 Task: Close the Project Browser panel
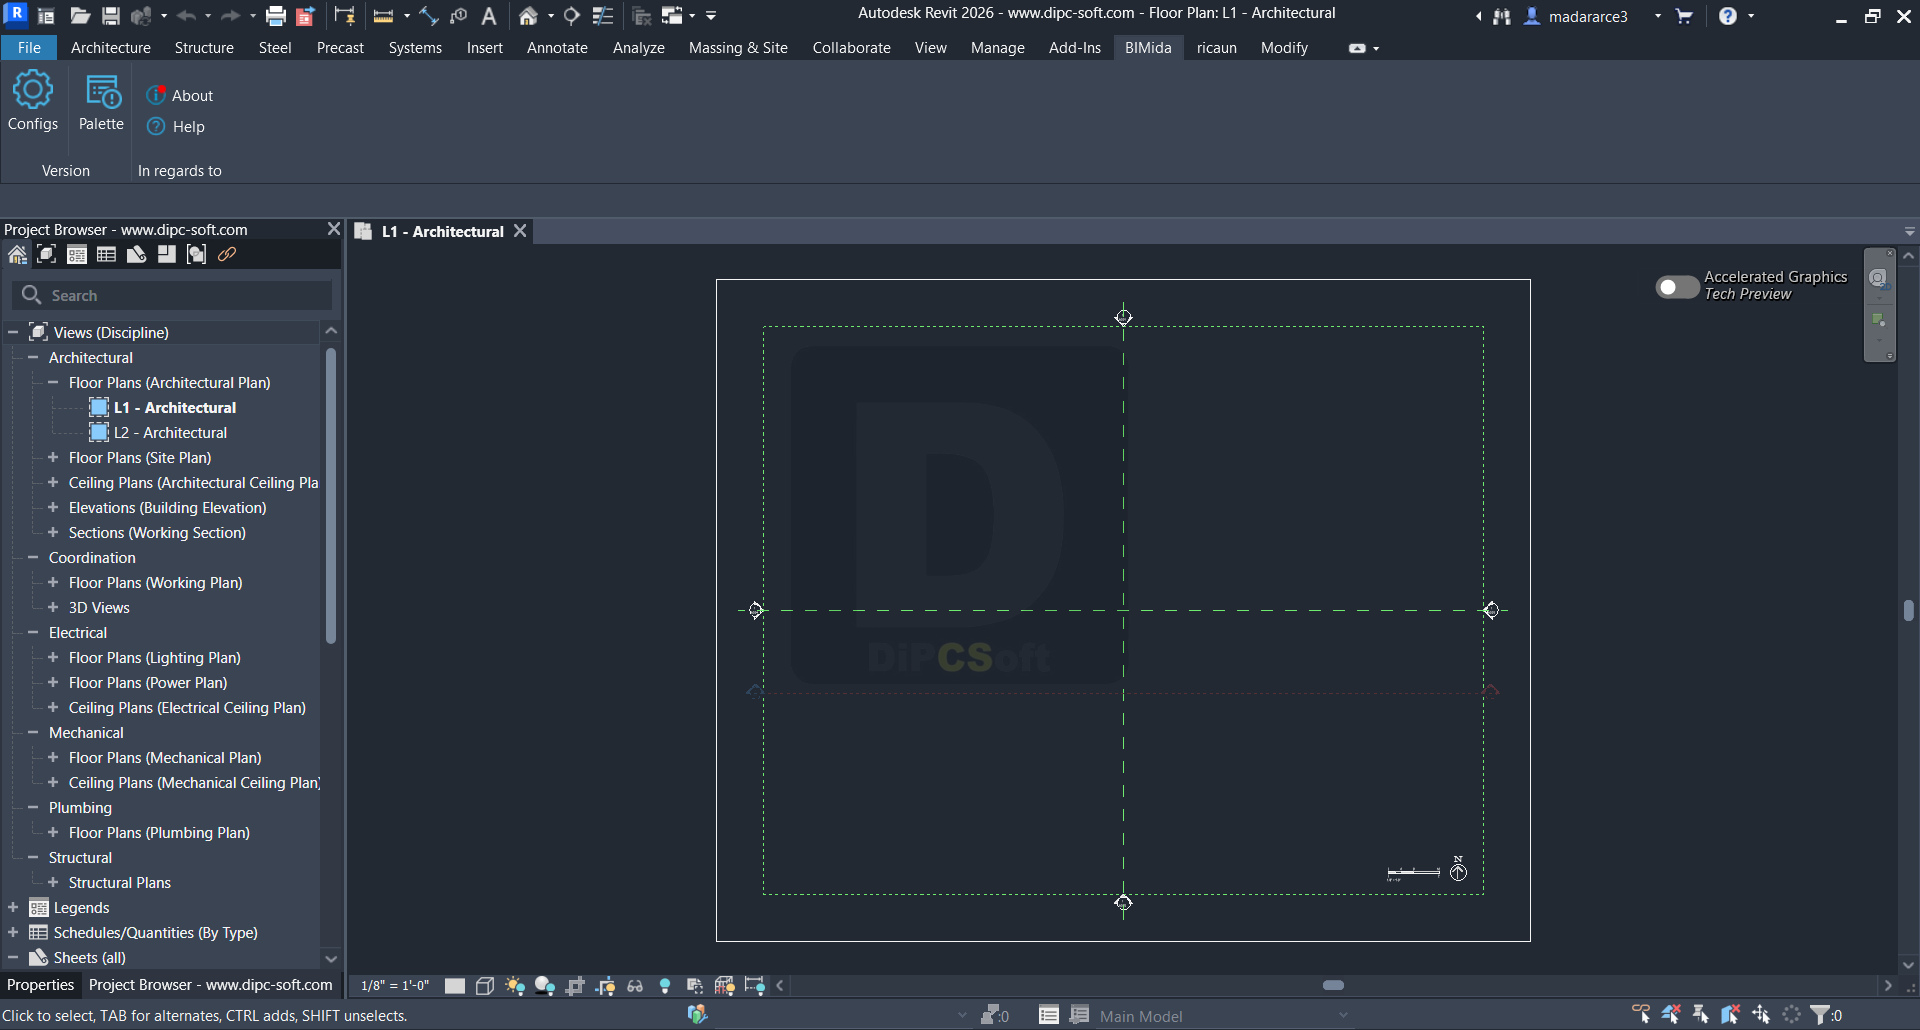(334, 229)
